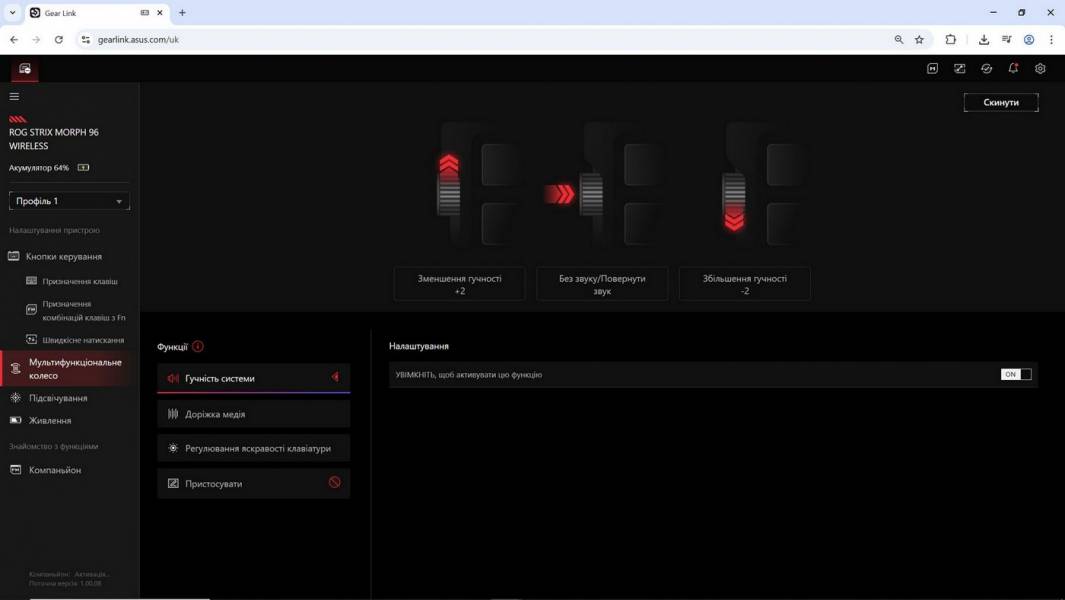Open Швидкісне натискання page
1065x600 pixels.
(83, 340)
